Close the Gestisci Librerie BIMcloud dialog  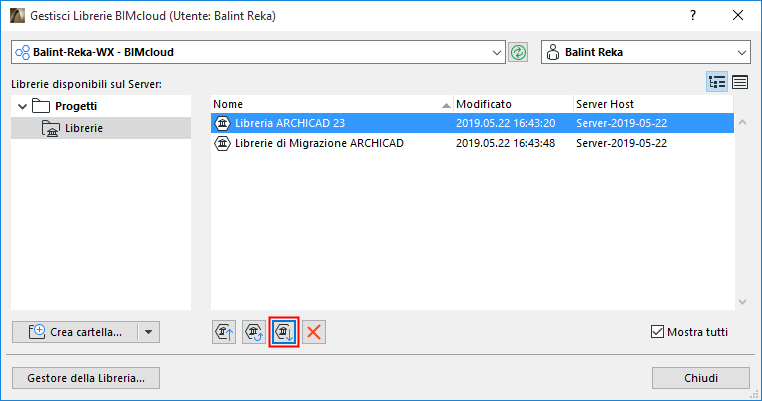click(738, 16)
